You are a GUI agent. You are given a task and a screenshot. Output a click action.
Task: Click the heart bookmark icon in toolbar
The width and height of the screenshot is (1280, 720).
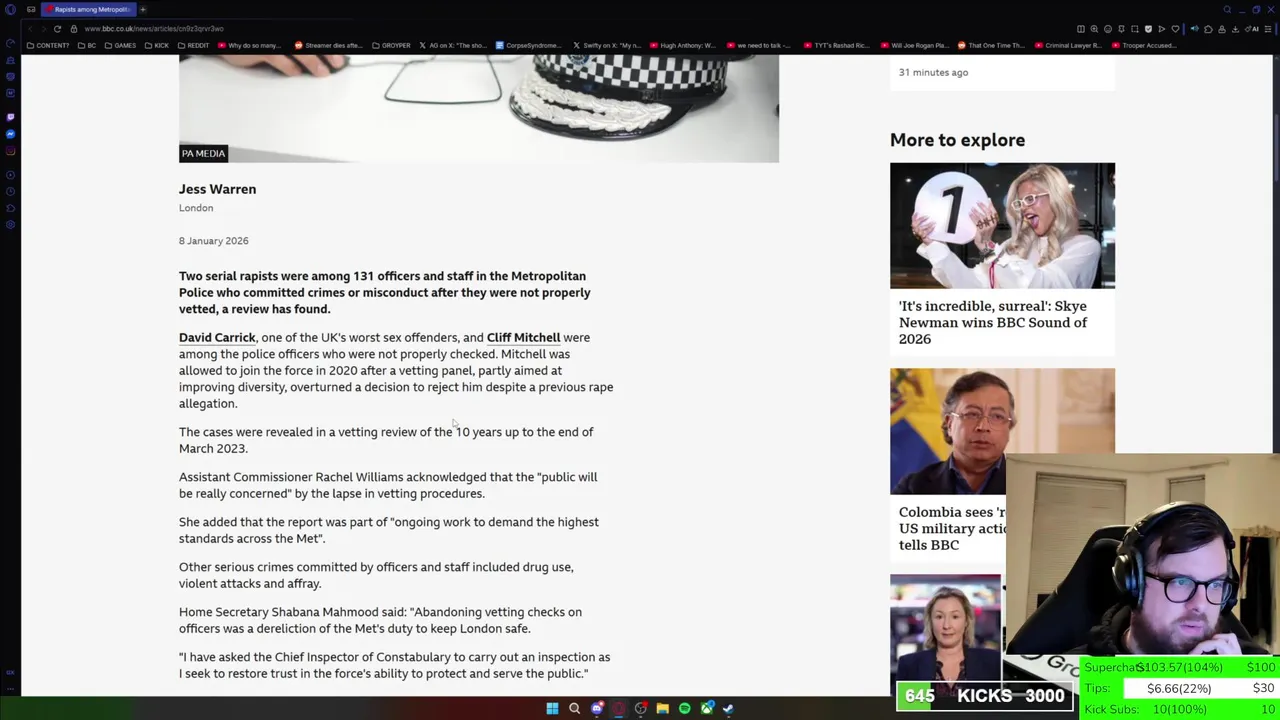pyautogui.click(x=1175, y=29)
